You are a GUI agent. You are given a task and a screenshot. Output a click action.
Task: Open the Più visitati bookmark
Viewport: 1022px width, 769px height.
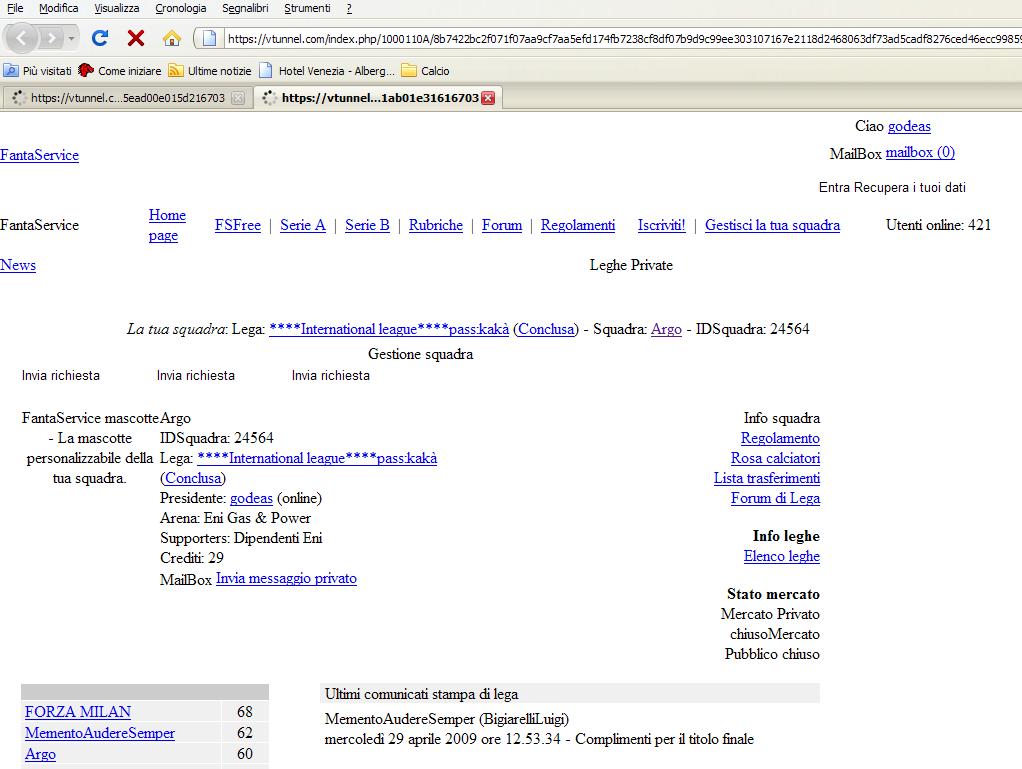(x=38, y=71)
